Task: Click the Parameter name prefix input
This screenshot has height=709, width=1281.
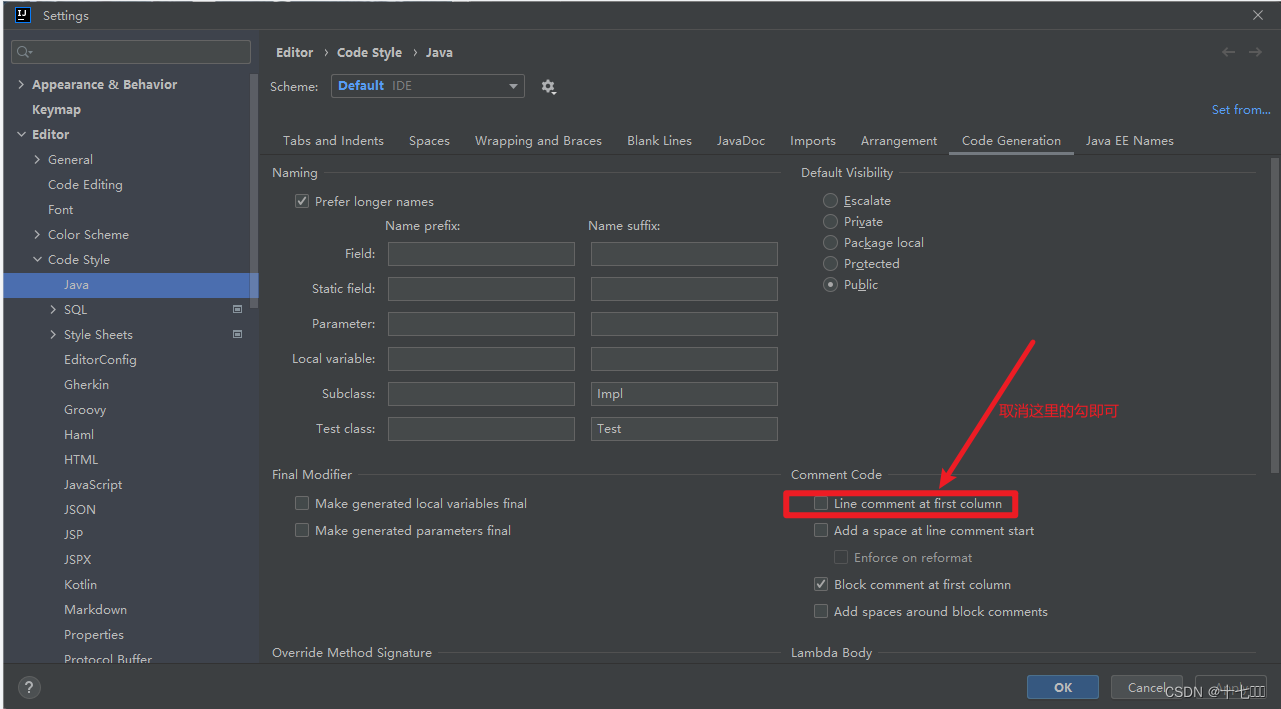Action: click(x=481, y=323)
